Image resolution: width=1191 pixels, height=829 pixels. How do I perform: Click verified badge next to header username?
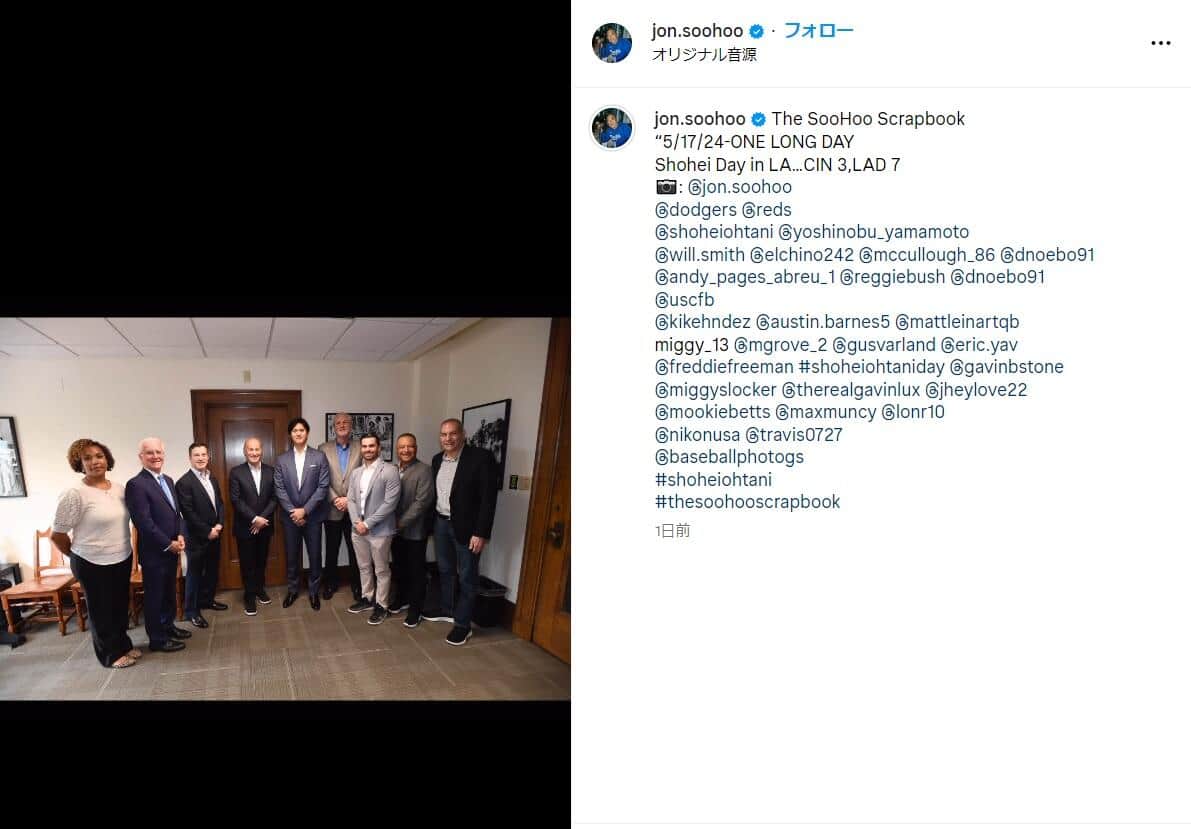click(x=757, y=32)
